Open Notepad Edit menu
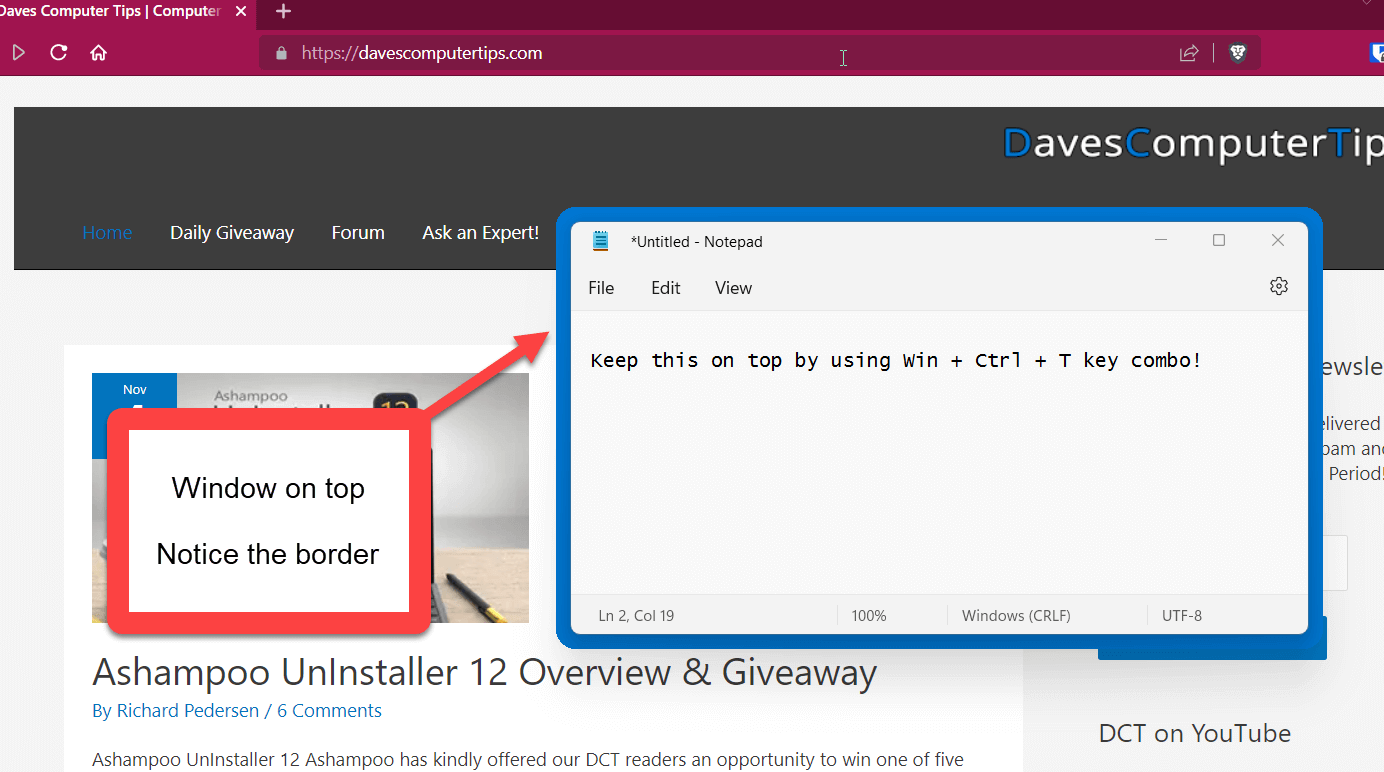The image size is (1384, 772). (x=666, y=288)
